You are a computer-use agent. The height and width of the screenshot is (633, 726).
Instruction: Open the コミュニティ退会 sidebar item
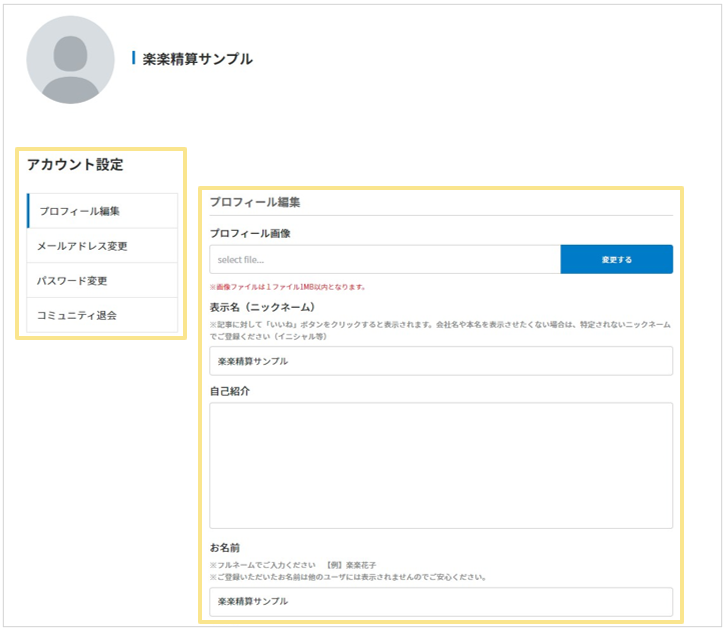pyautogui.click(x=77, y=315)
